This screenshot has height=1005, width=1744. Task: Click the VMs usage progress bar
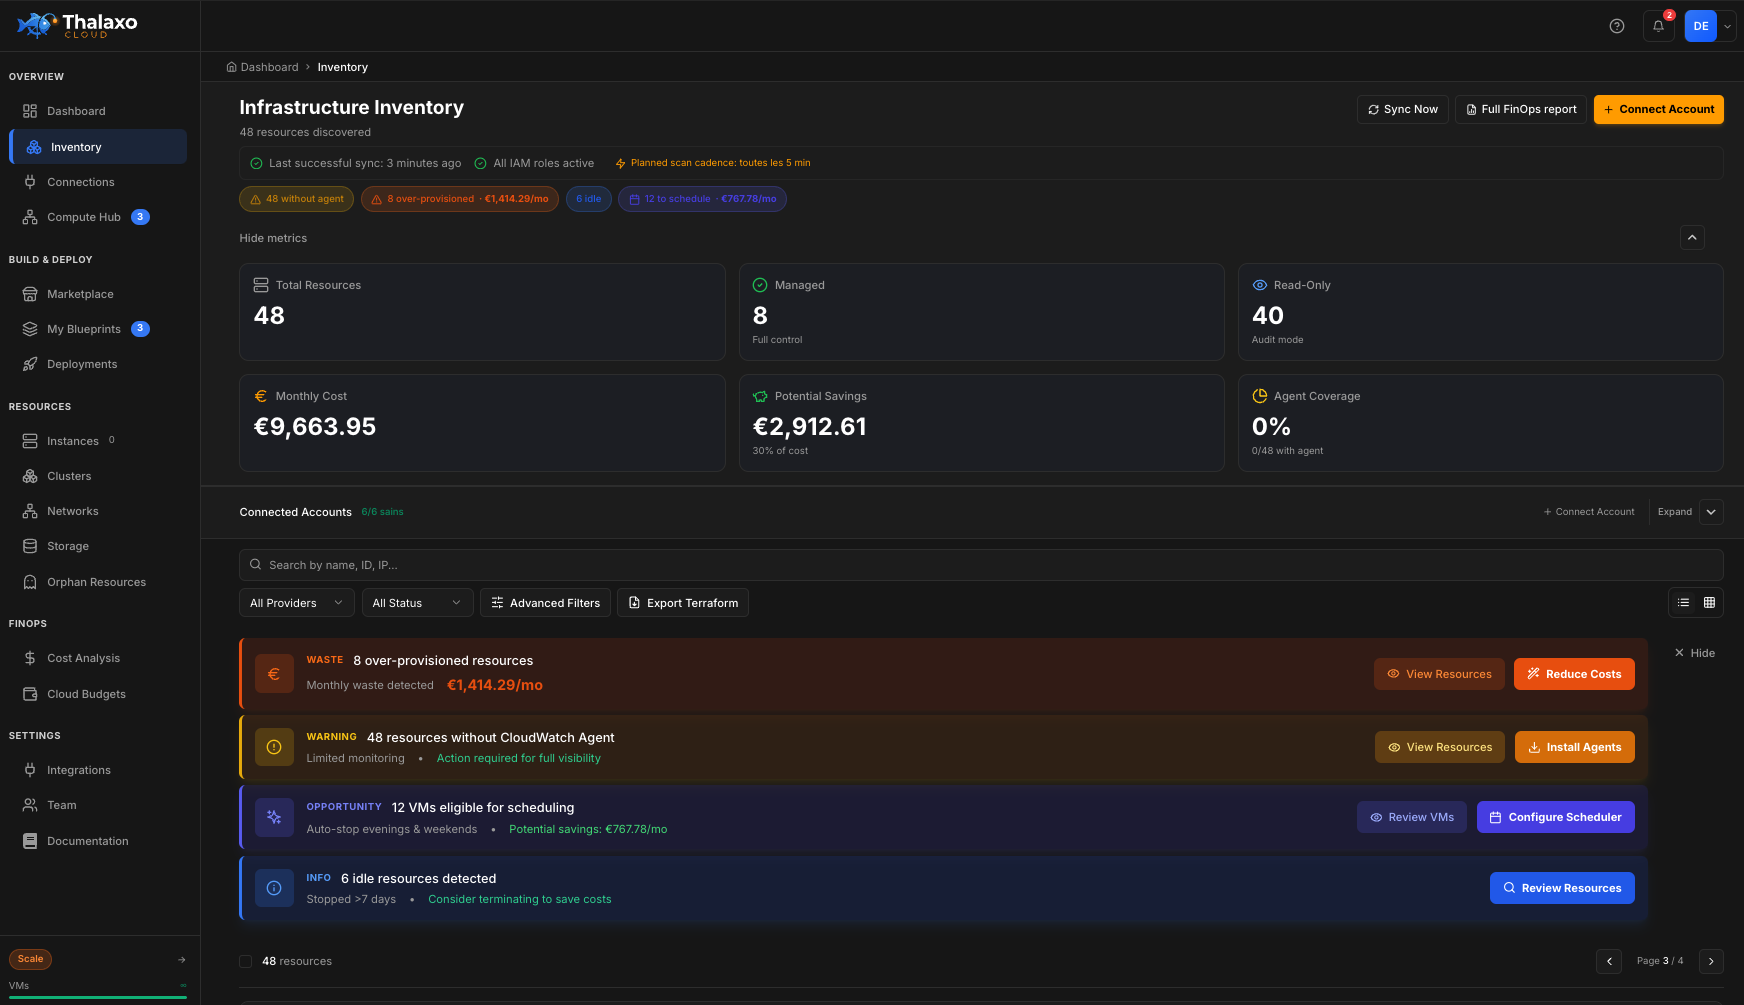(98, 997)
